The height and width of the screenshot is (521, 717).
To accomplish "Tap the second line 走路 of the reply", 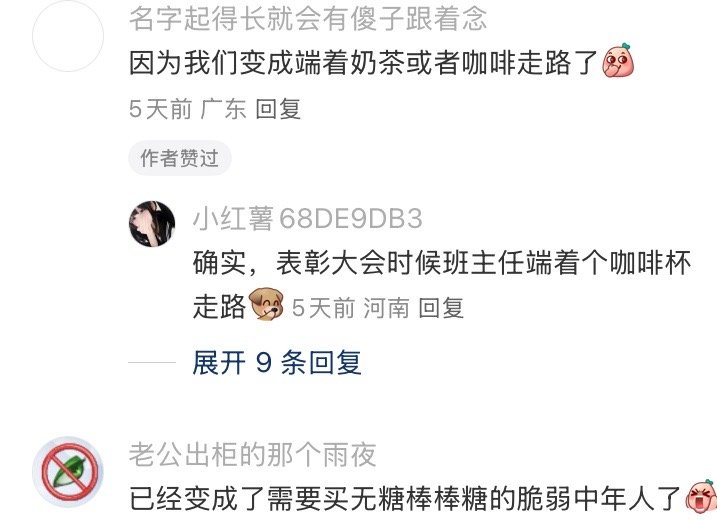I will pyautogui.click(x=219, y=306).
